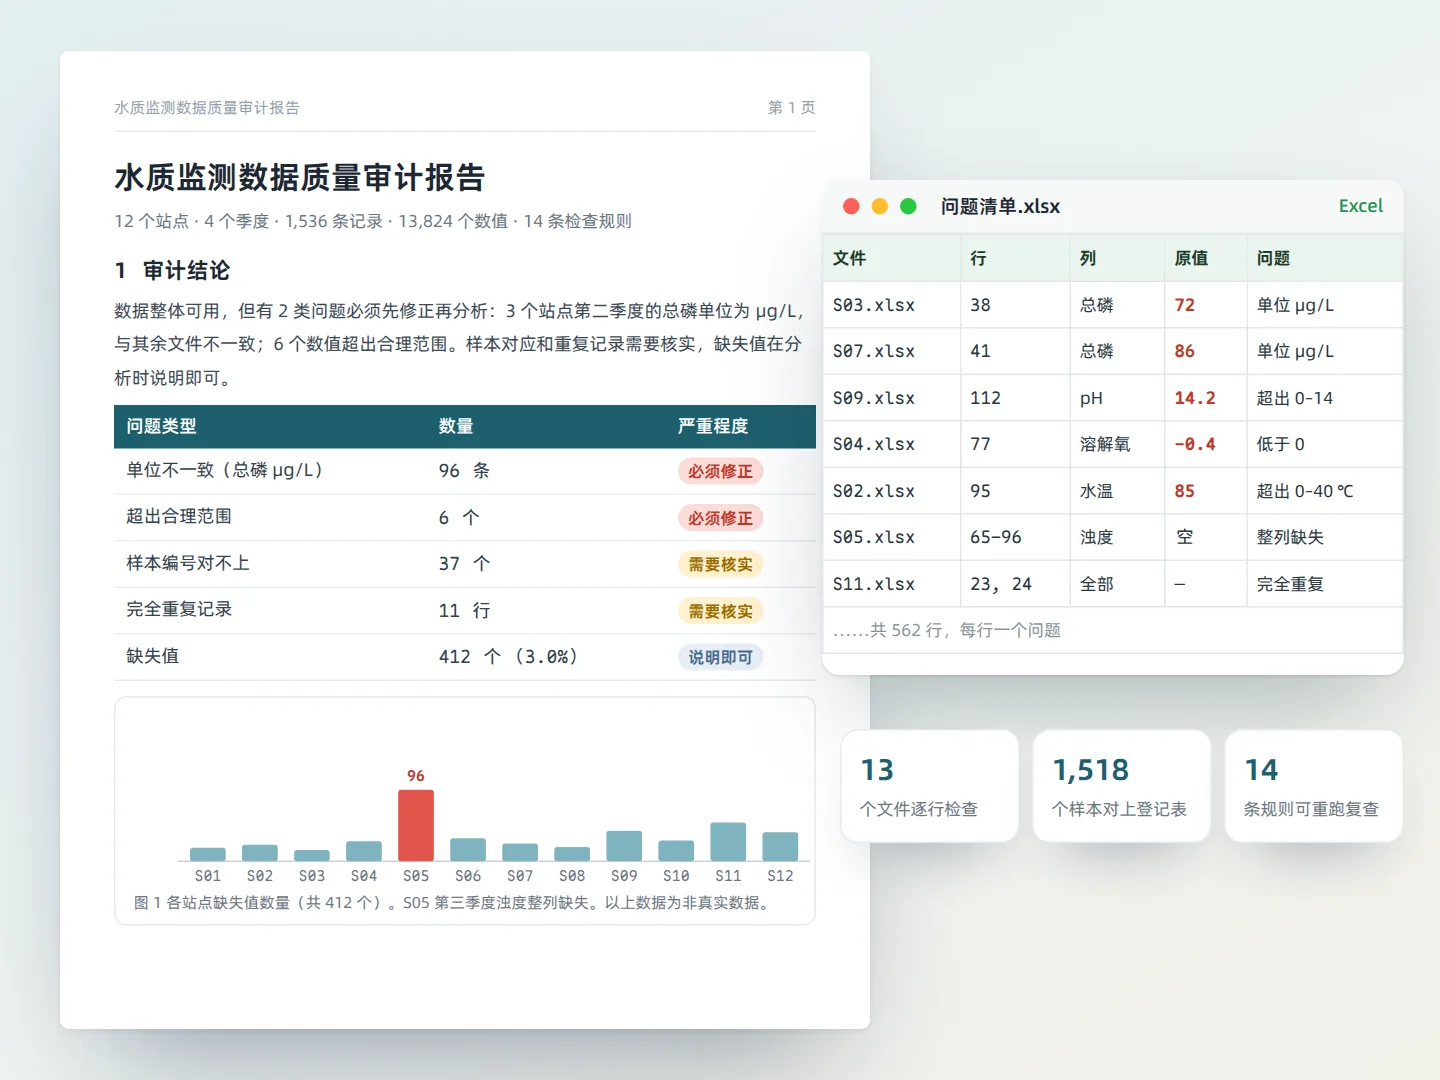Click the 需要核实 badge in the 样本编号对不上 row
Viewport: 1440px width, 1080px height.
click(720, 564)
